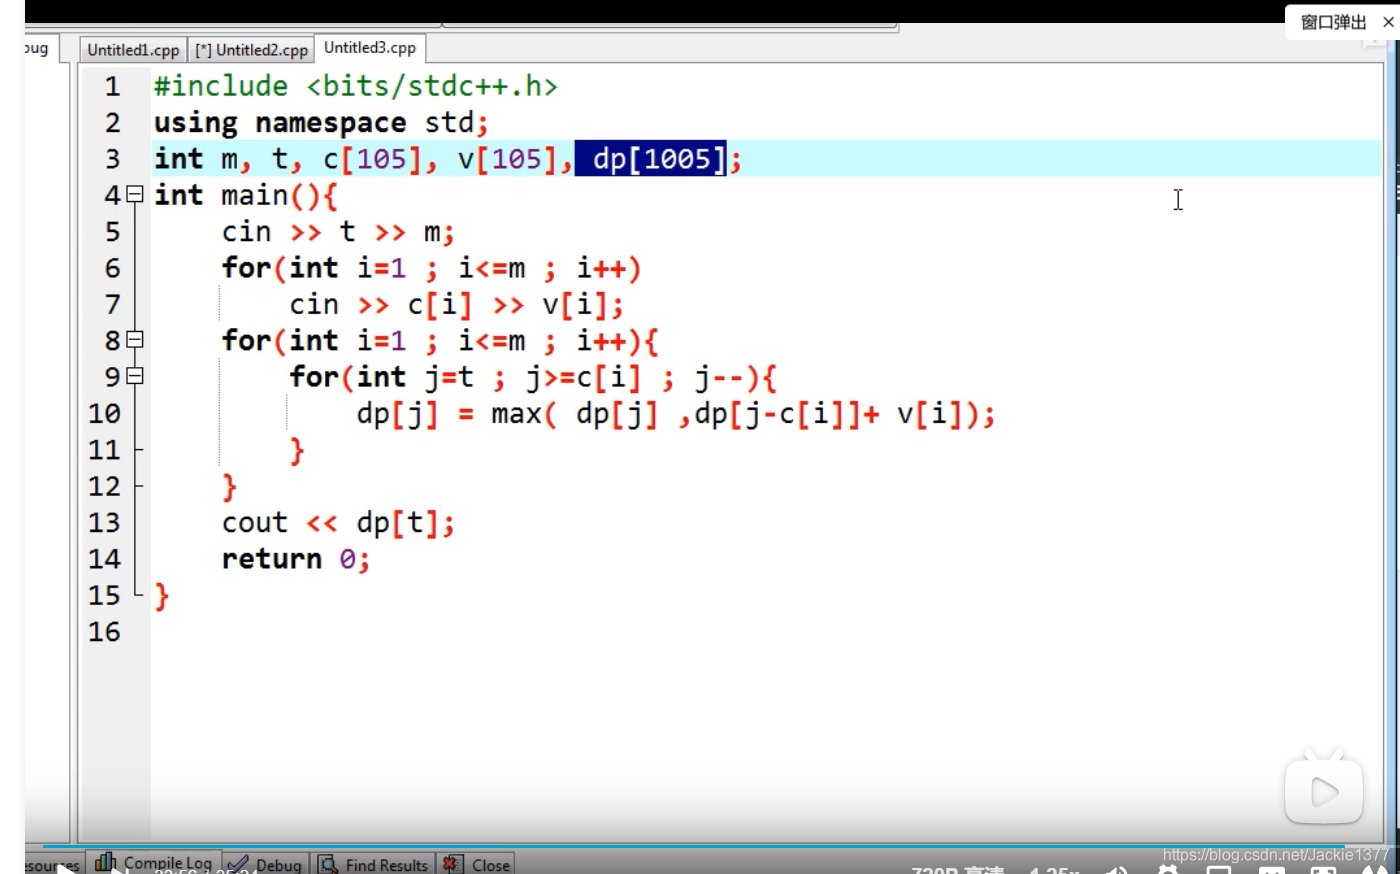Click 'c[105]' array declaration on line 3
Image resolution: width=1400 pixels, height=874 pixels.
tap(372, 159)
